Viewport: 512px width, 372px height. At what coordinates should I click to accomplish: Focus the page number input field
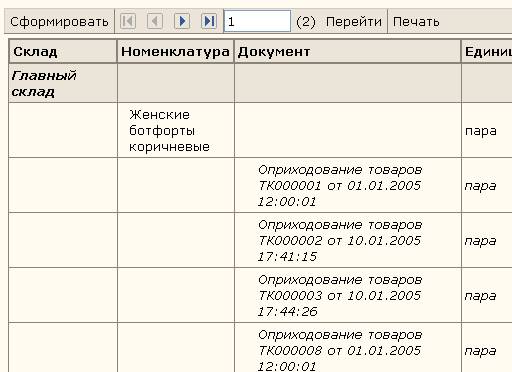click(257, 21)
